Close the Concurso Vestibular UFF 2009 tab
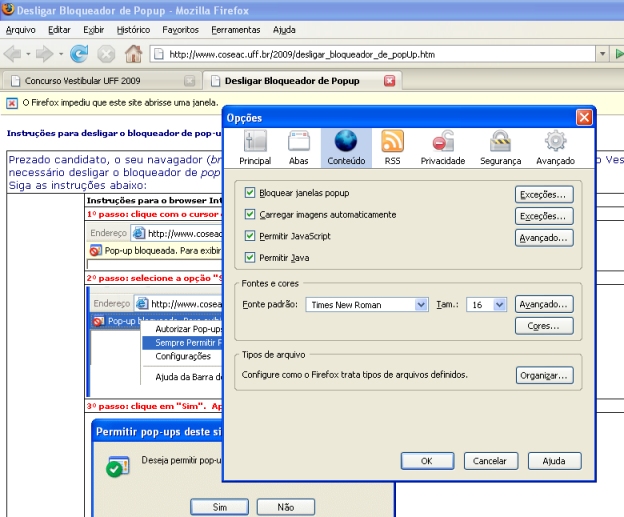624x517 pixels. coord(189,81)
